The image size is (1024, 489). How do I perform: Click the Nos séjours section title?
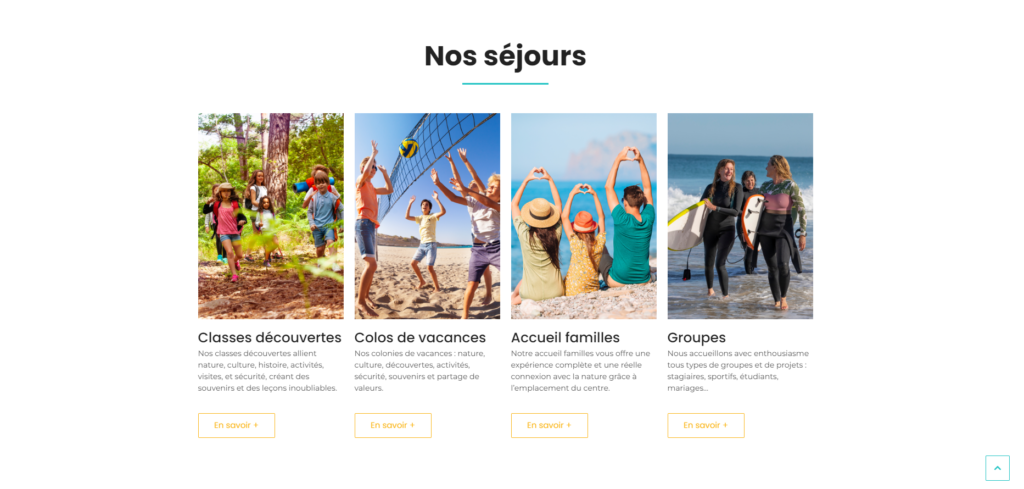pyautogui.click(x=505, y=56)
